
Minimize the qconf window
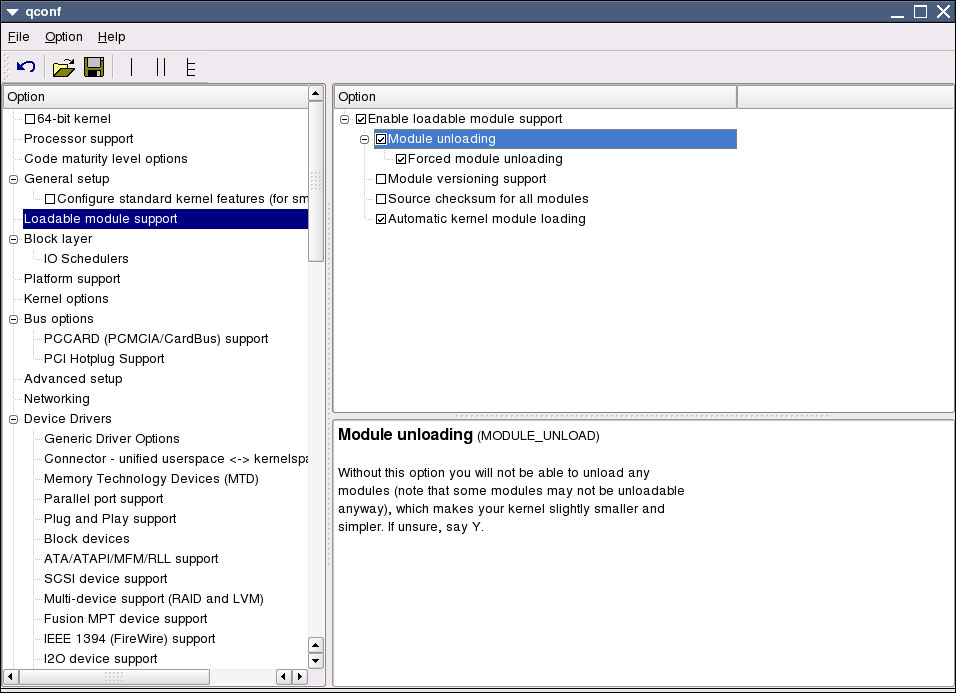click(897, 13)
